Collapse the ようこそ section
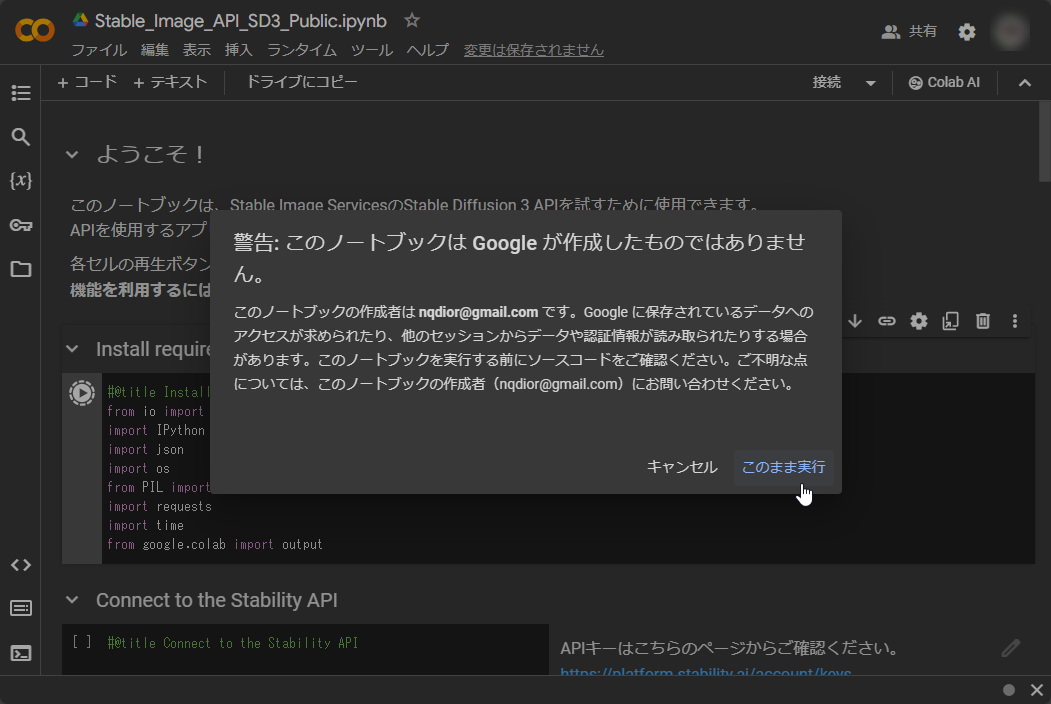Viewport: 1051px width, 704px height. [x=70, y=155]
